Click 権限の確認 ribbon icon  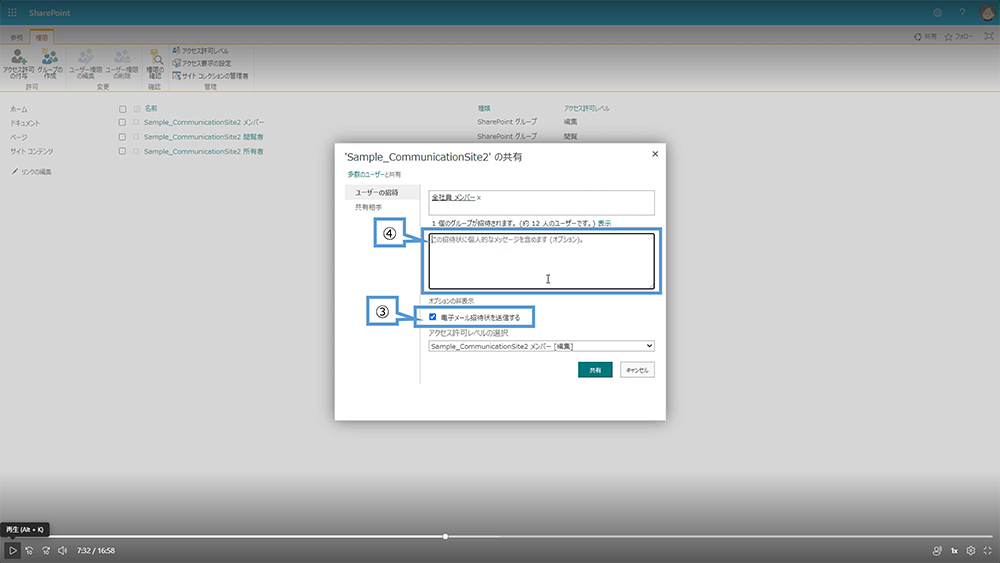click(155, 64)
